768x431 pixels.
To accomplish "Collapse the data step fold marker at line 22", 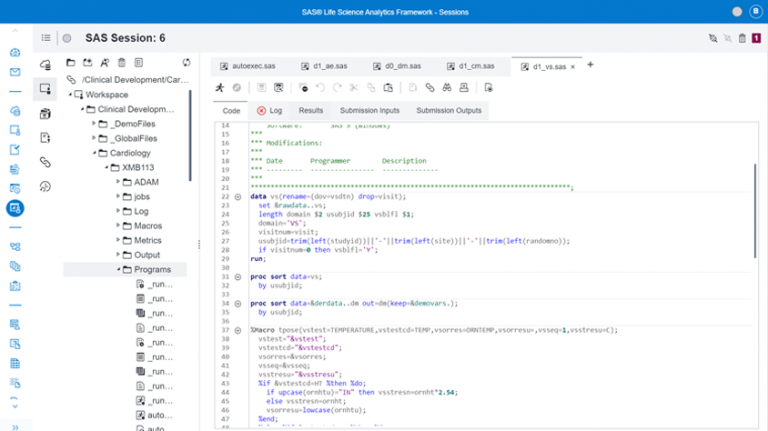I will pos(238,197).
